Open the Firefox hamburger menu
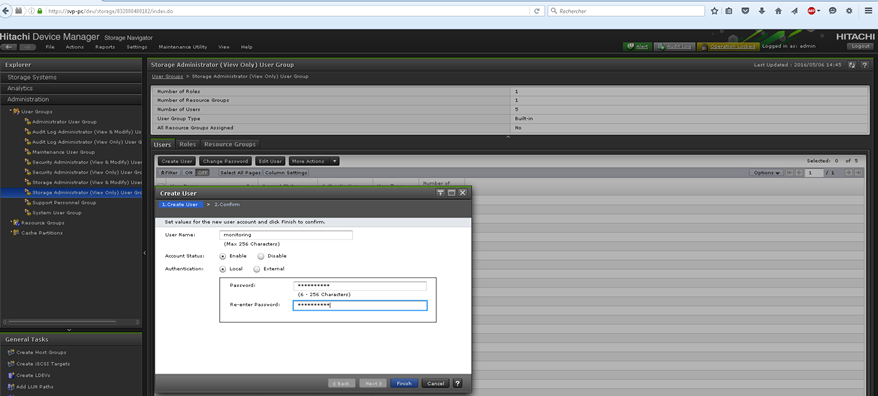This screenshot has width=878, height=396. tap(868, 11)
